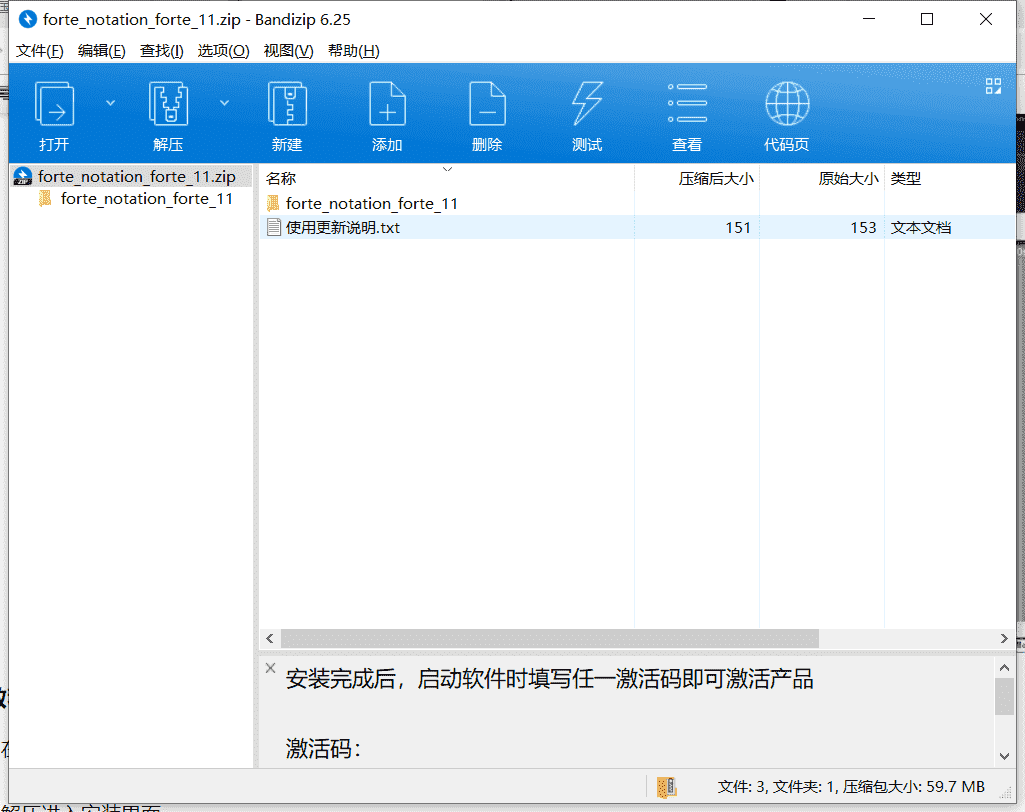Click the 新建 (New) archive icon
This screenshot has height=812, width=1025.
[x=288, y=104]
